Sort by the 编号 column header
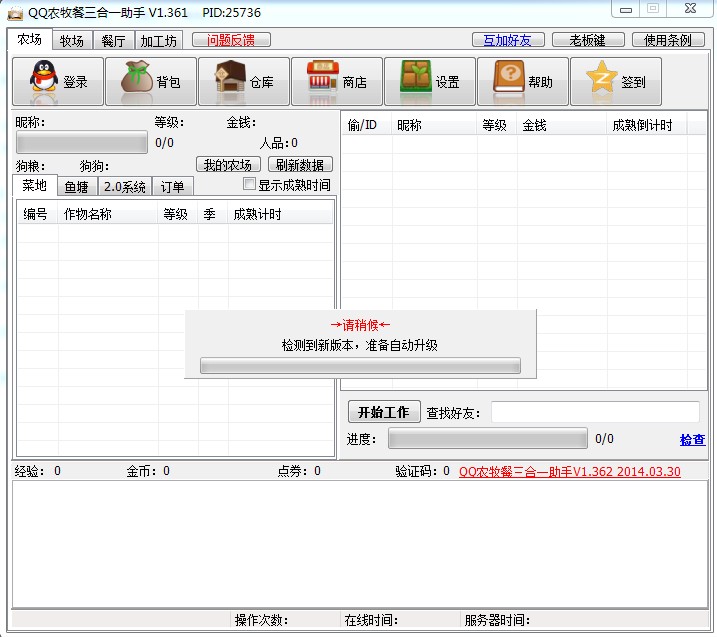This screenshot has width=717, height=637. click(x=38, y=214)
